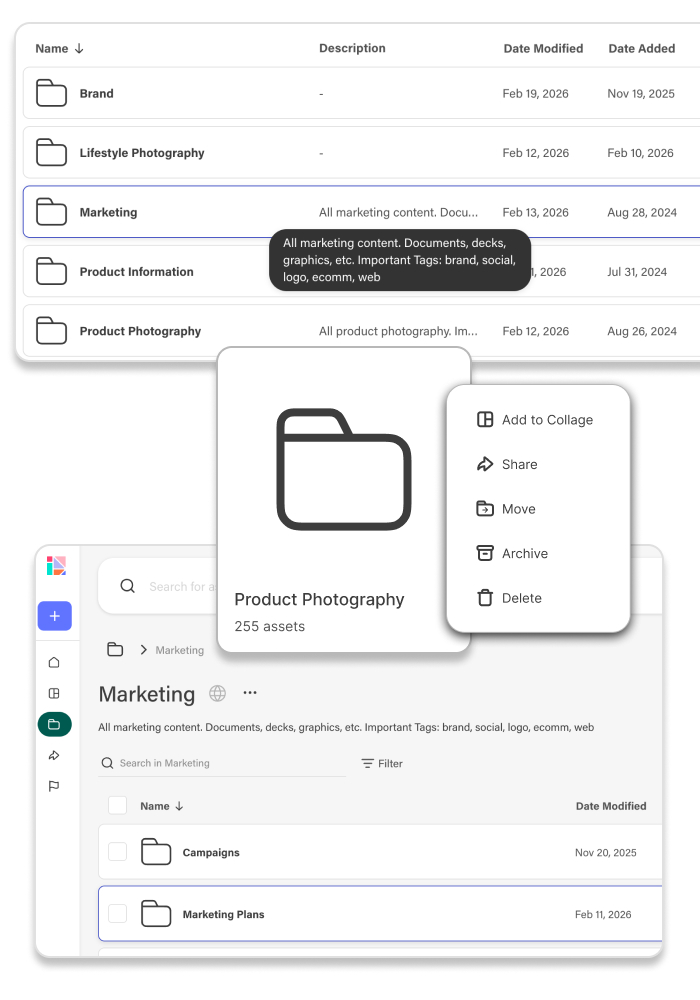
Task: Click the Feb 19, 2026 date modified cell
Action: pyautogui.click(x=536, y=94)
